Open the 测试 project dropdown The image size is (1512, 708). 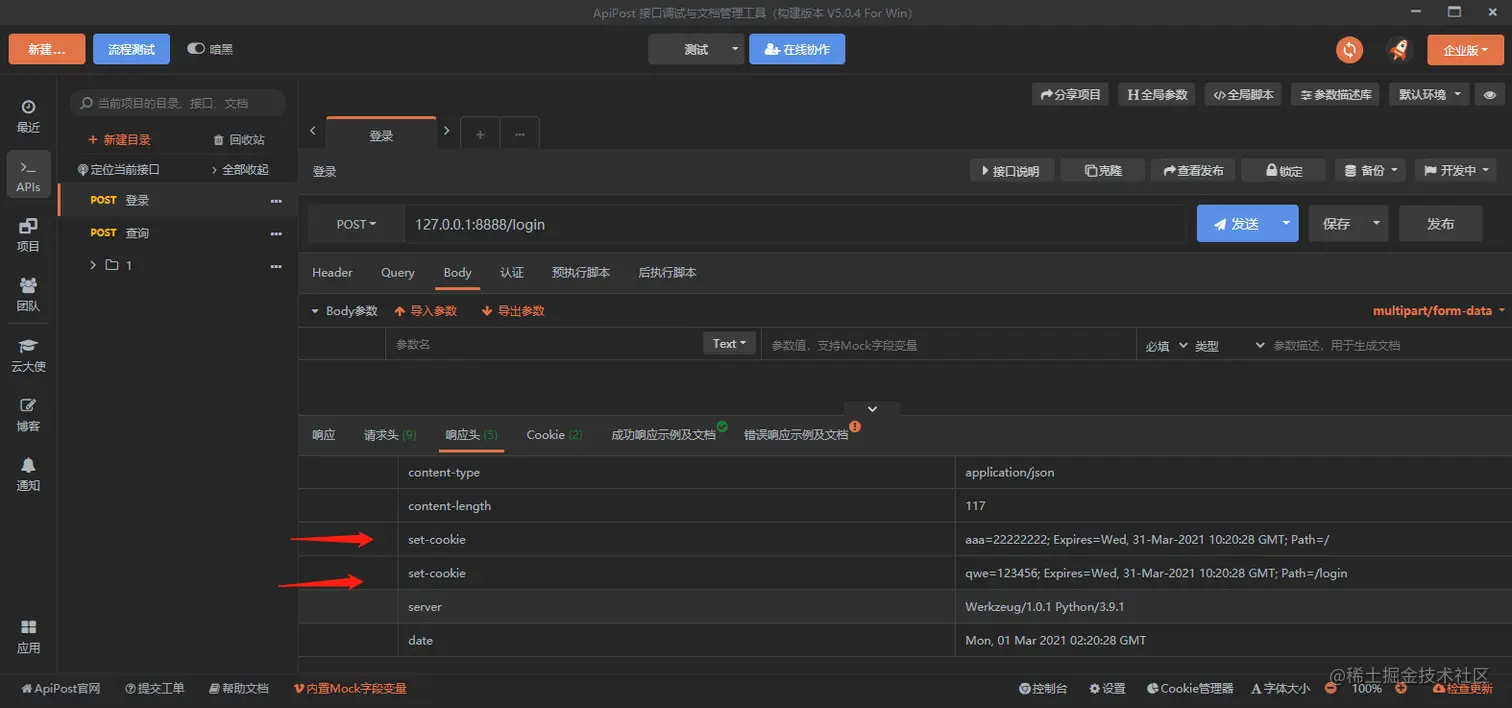pyautogui.click(x=697, y=49)
